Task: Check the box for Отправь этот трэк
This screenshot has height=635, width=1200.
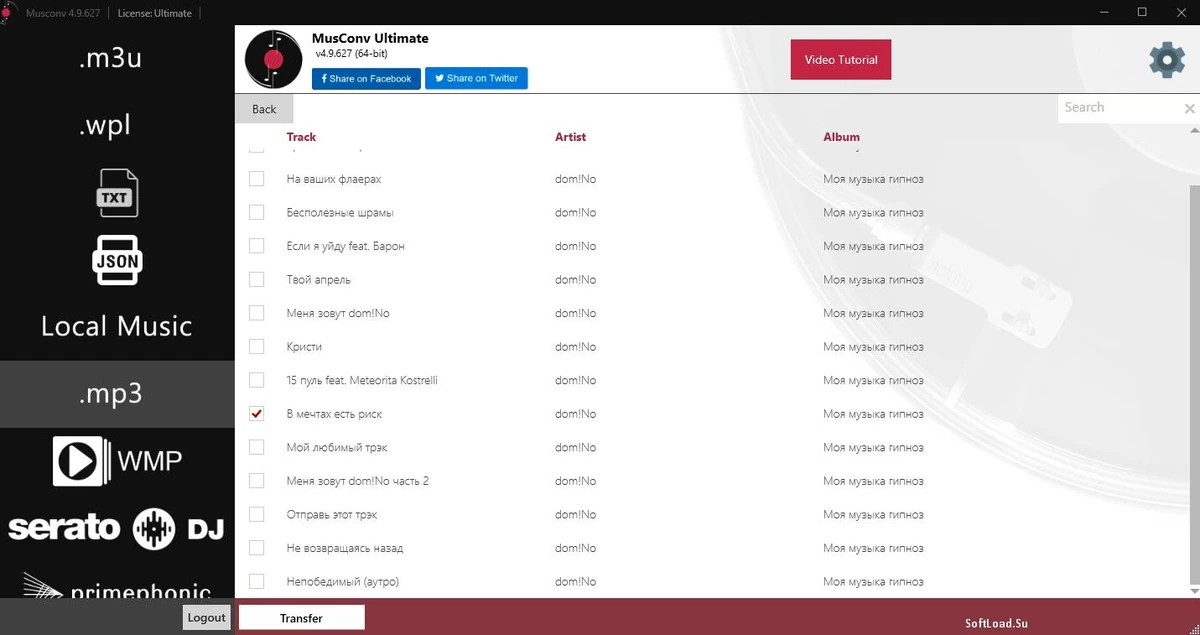Action: coord(257,514)
